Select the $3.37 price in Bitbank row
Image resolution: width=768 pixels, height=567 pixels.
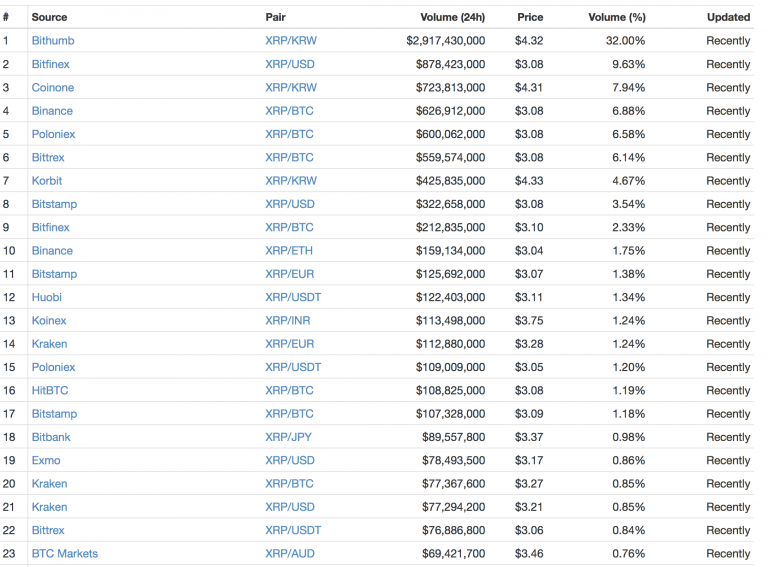(x=529, y=437)
